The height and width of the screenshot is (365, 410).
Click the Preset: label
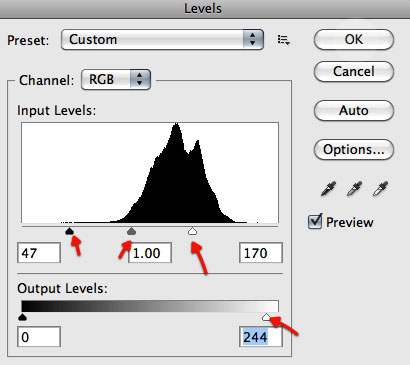[x=28, y=40]
